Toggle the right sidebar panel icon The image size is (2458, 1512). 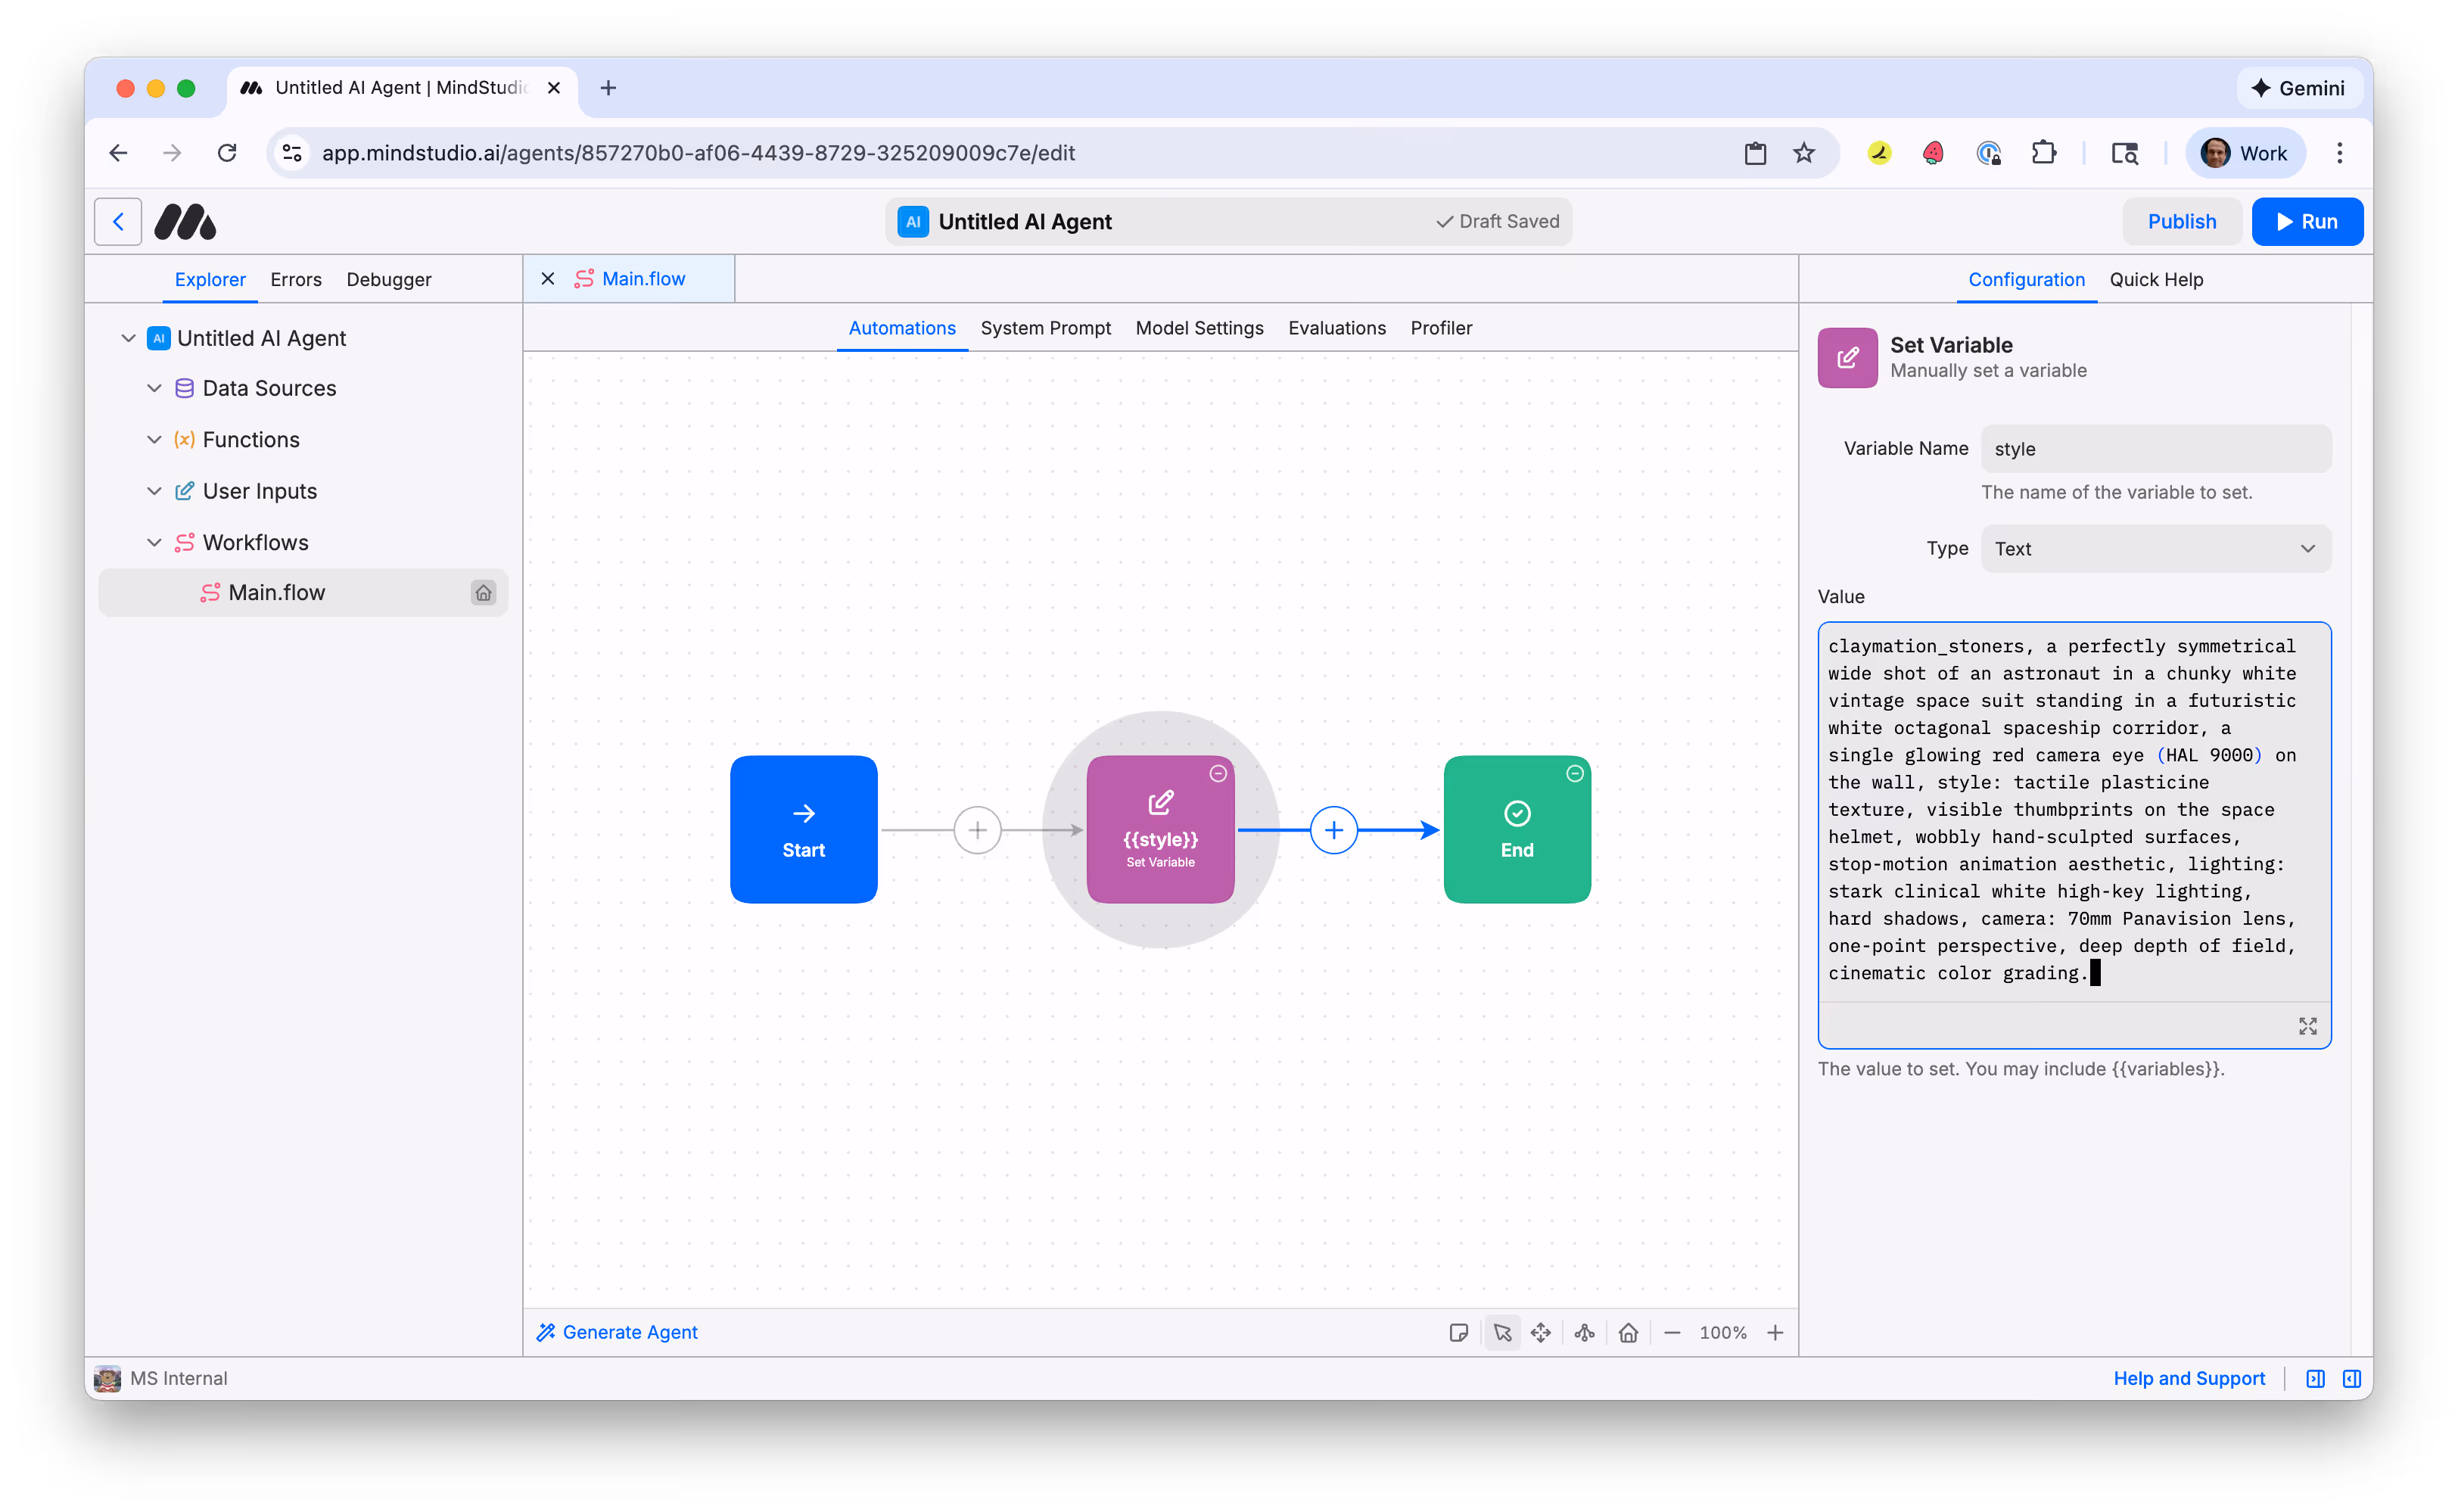tap(2351, 1378)
